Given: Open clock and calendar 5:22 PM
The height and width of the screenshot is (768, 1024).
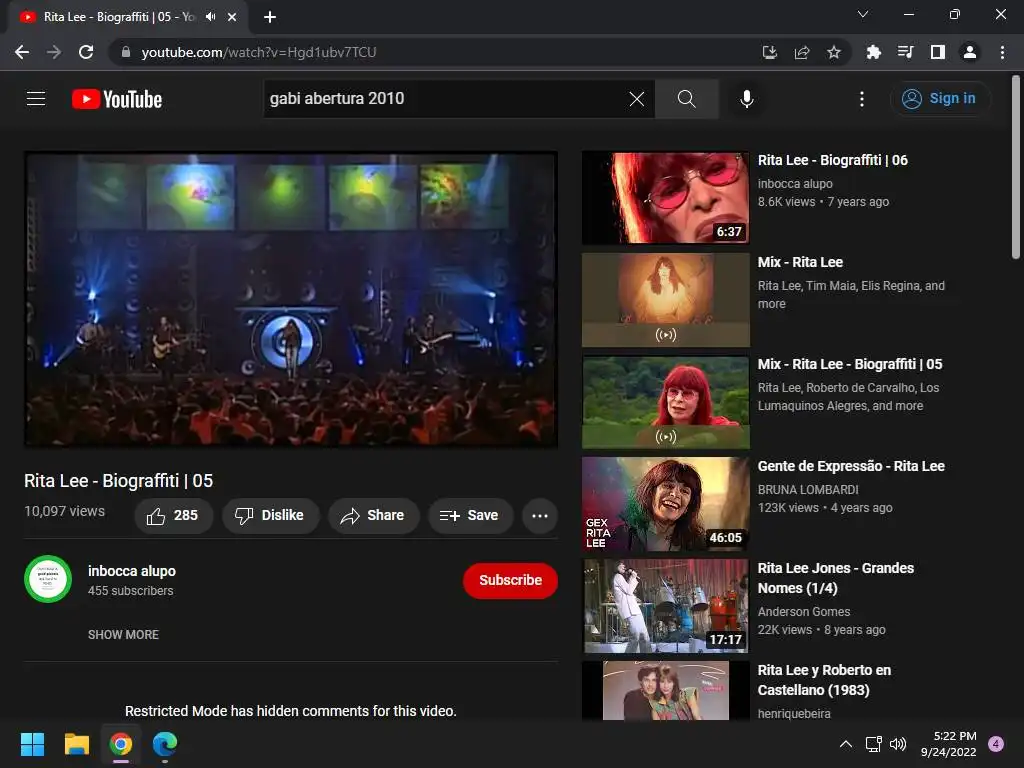Looking at the screenshot, I should 949,744.
